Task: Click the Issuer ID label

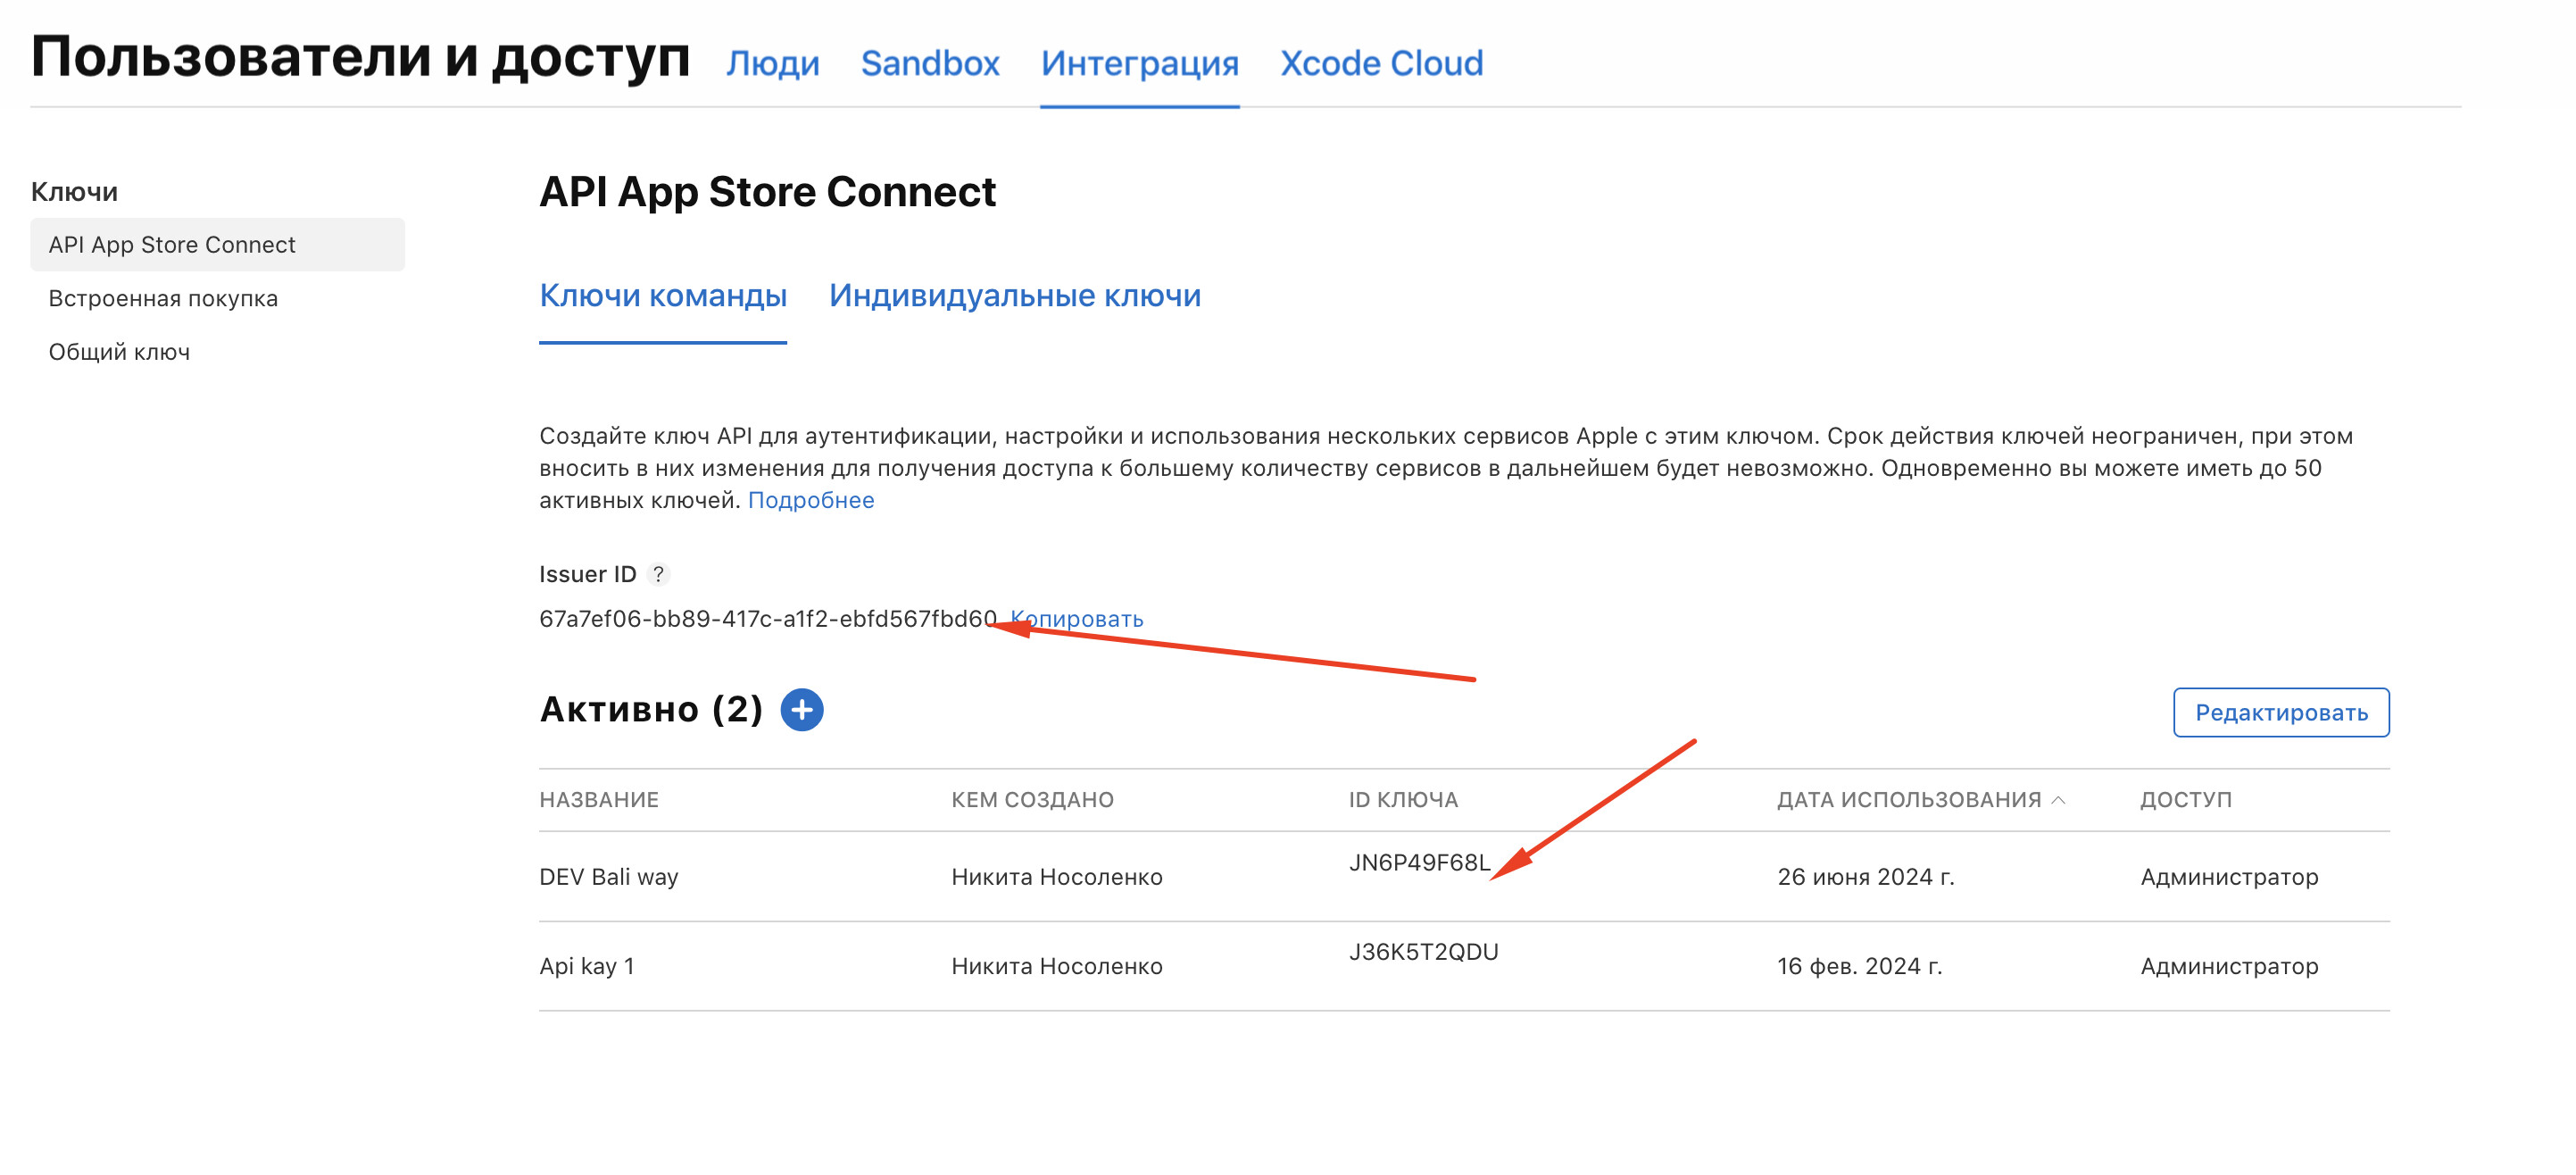Action: pos(587,574)
